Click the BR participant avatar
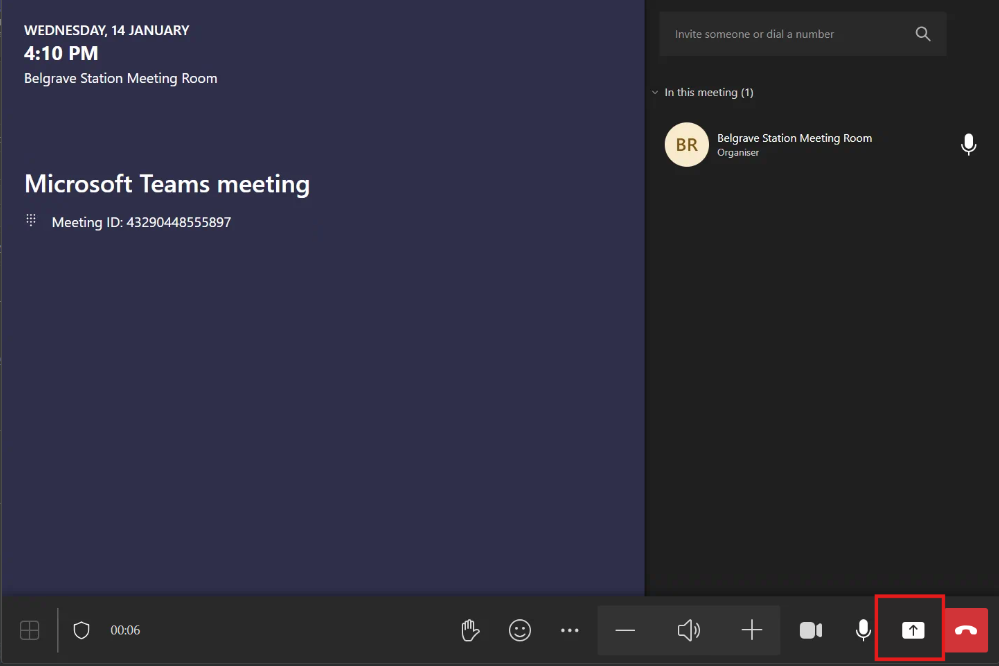This screenshot has width=999, height=666. pos(686,145)
